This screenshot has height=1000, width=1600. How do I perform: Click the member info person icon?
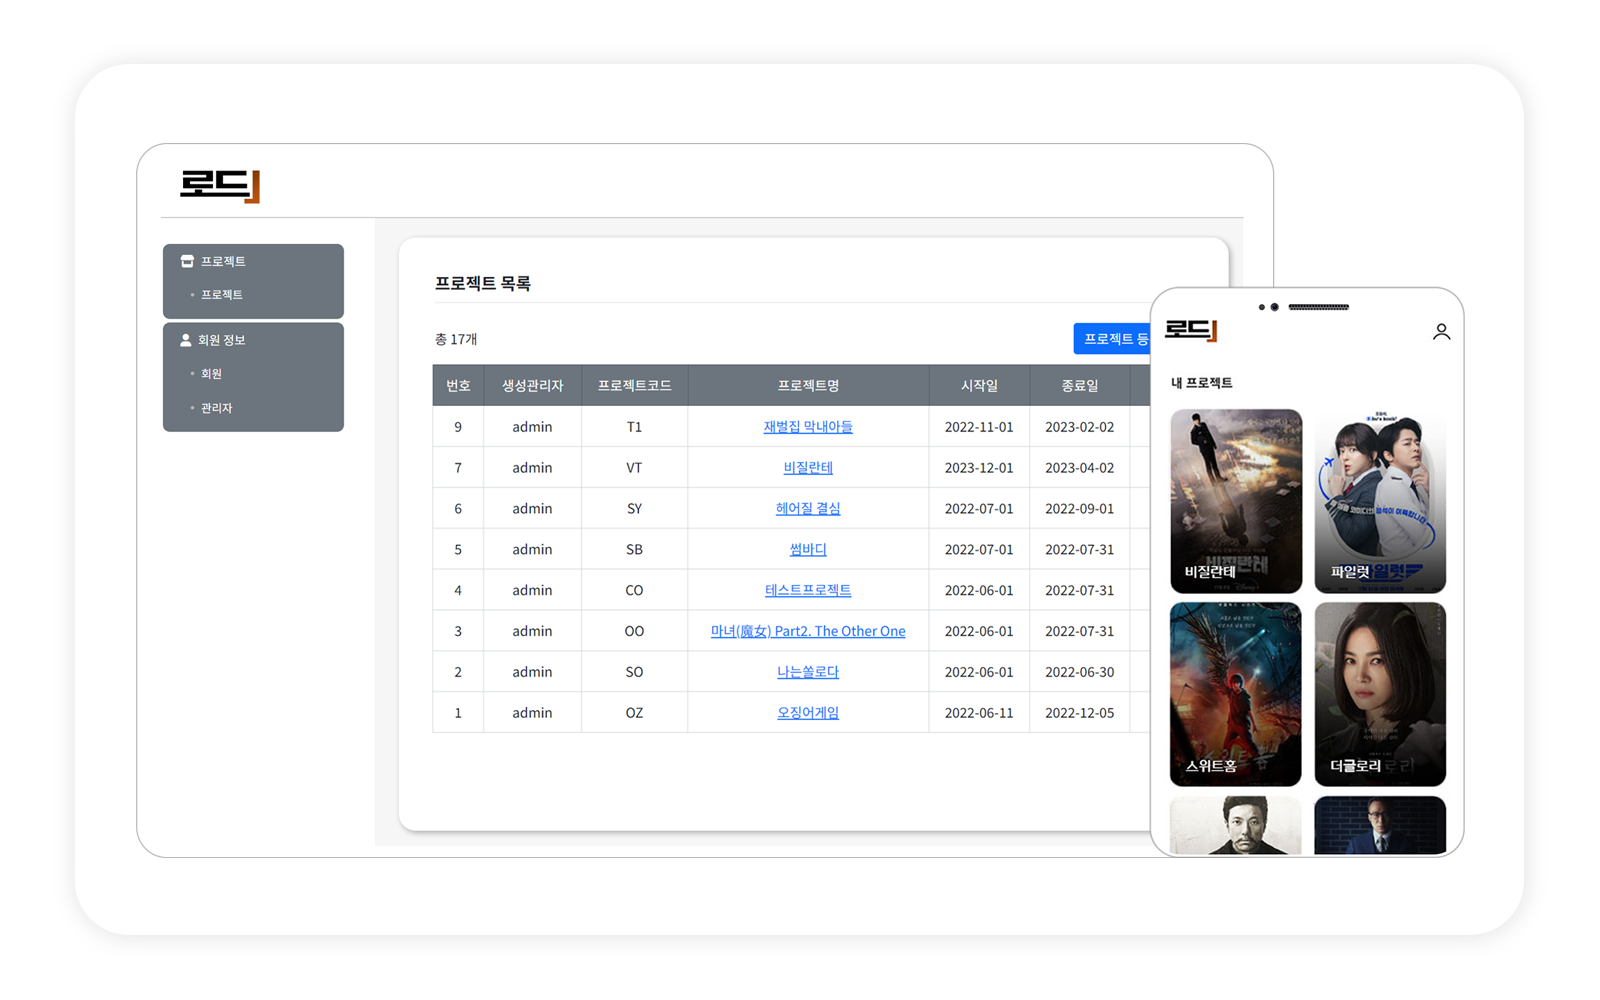[185, 340]
